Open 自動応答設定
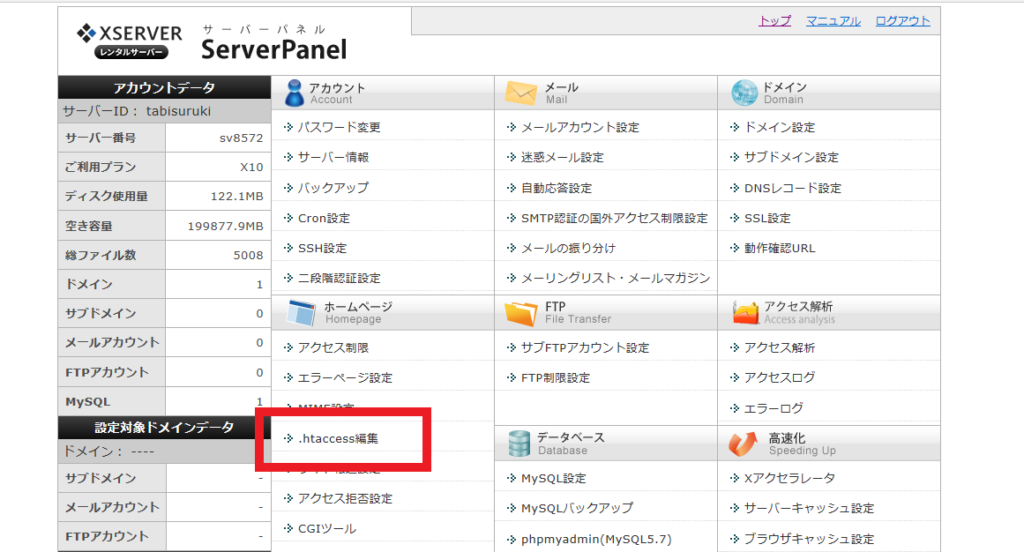The height and width of the screenshot is (552, 1024). click(556, 188)
